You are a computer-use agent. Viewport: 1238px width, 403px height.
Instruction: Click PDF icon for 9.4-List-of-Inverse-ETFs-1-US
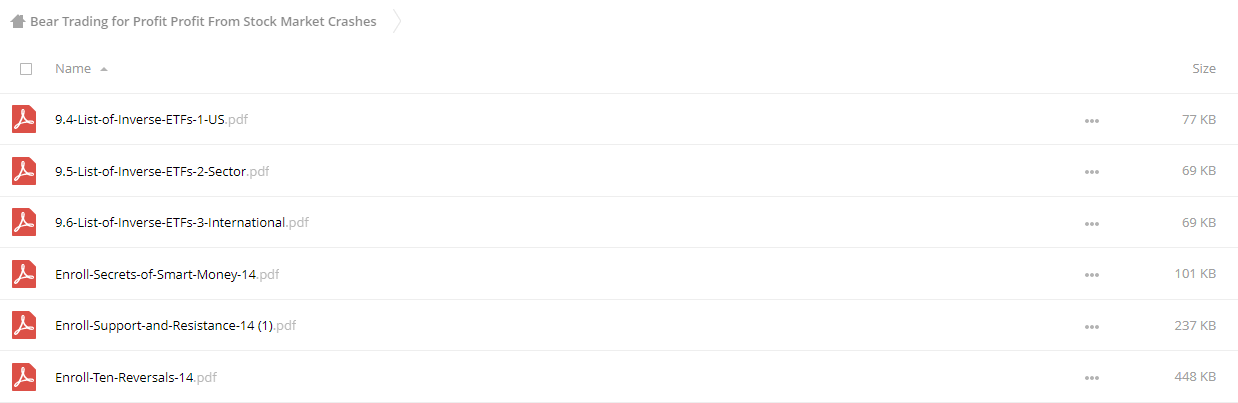[x=24, y=119]
